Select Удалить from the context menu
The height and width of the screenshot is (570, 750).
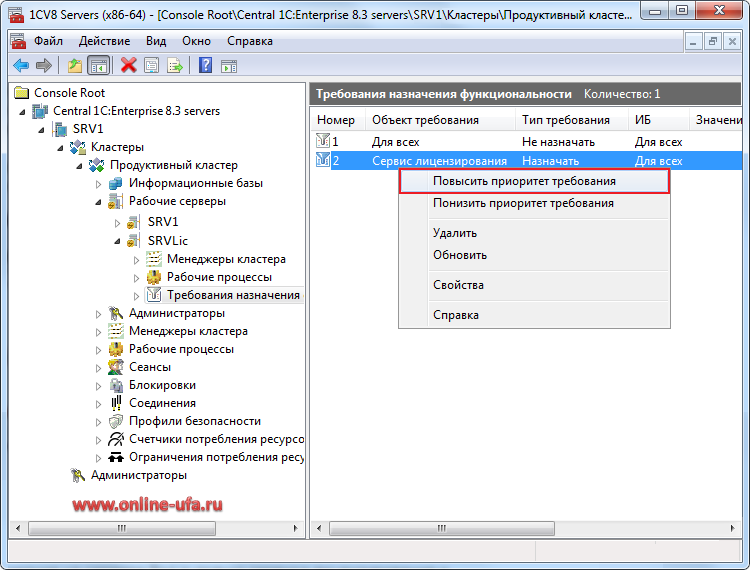tap(534, 233)
